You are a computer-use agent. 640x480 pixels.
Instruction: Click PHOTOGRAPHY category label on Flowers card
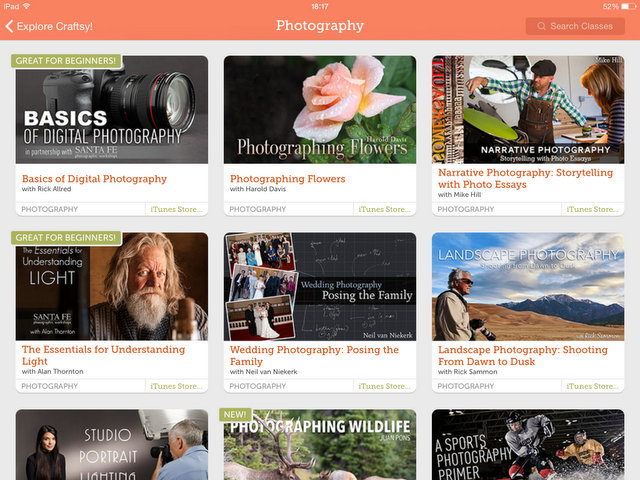tap(258, 209)
